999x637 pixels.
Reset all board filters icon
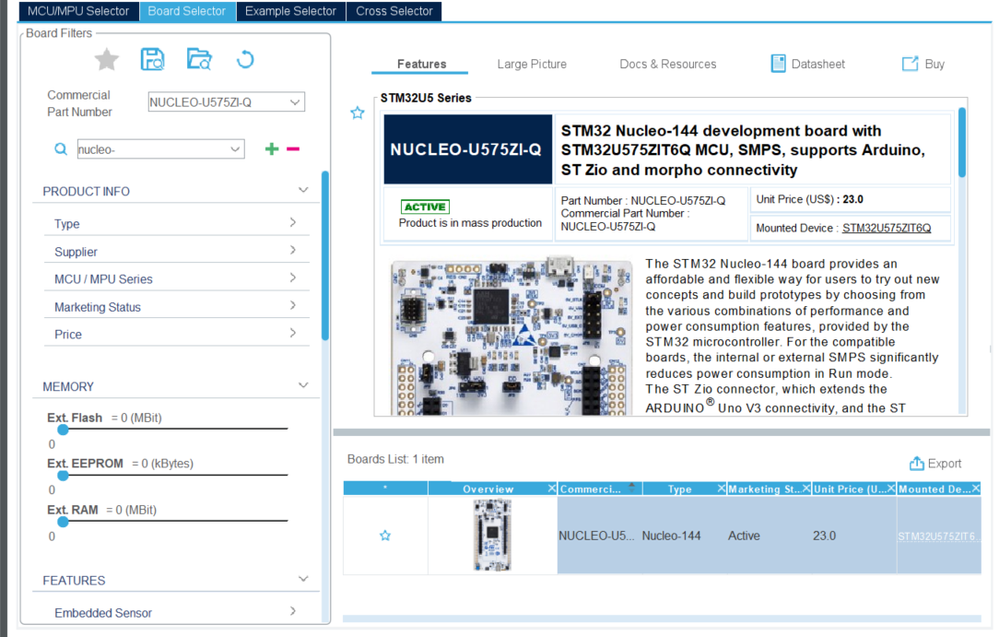coord(245,59)
